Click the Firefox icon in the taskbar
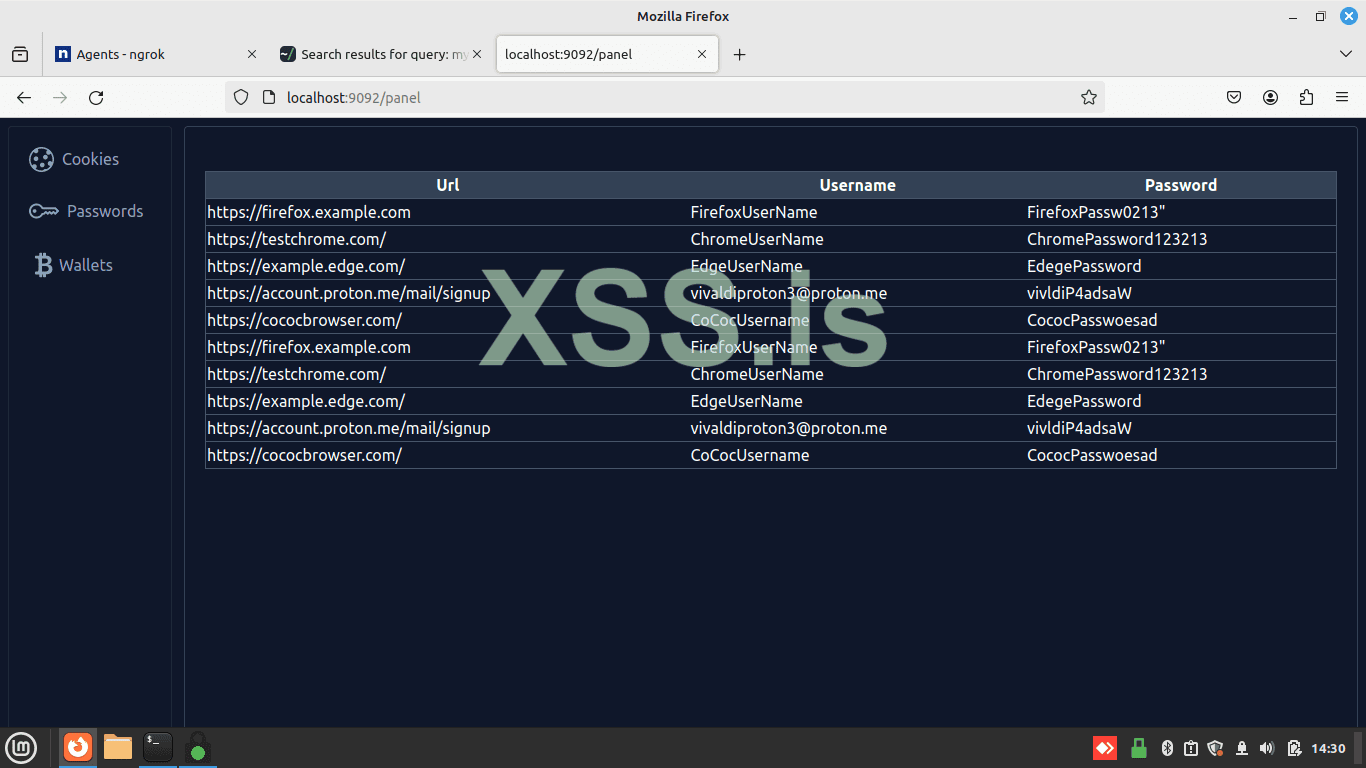The width and height of the screenshot is (1366, 768). [x=78, y=747]
